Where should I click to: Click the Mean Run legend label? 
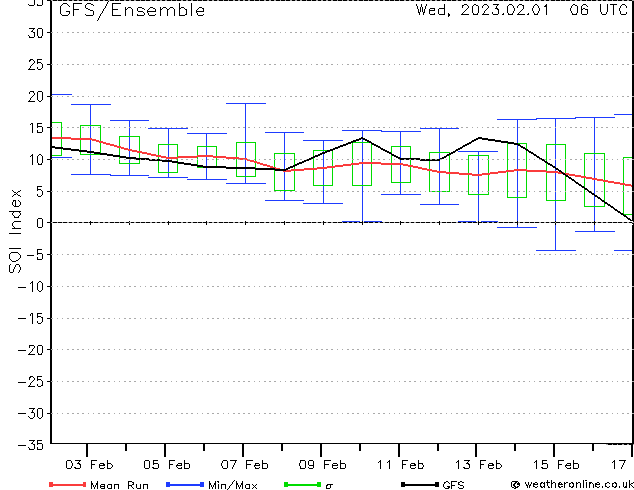[x=120, y=485]
